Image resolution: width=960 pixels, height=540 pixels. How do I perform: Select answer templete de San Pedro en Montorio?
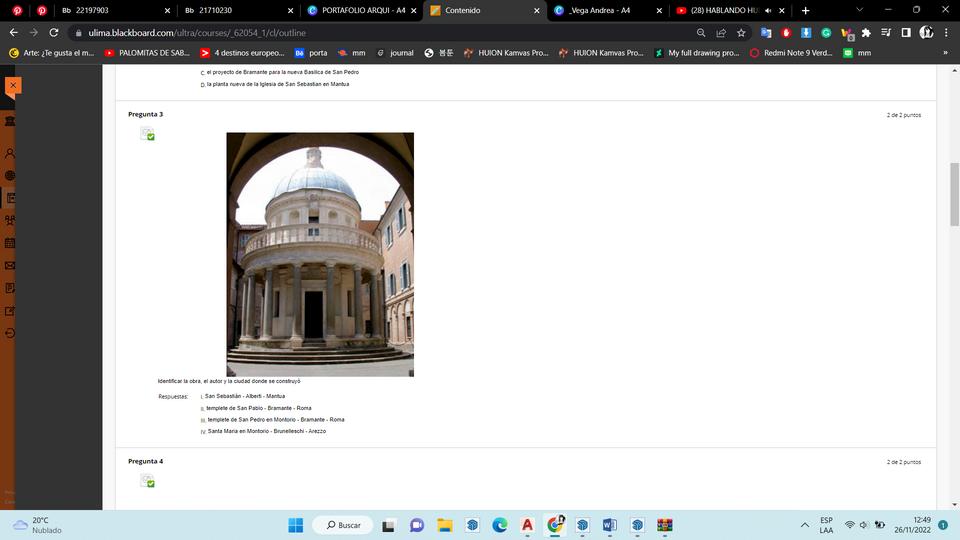coord(276,419)
